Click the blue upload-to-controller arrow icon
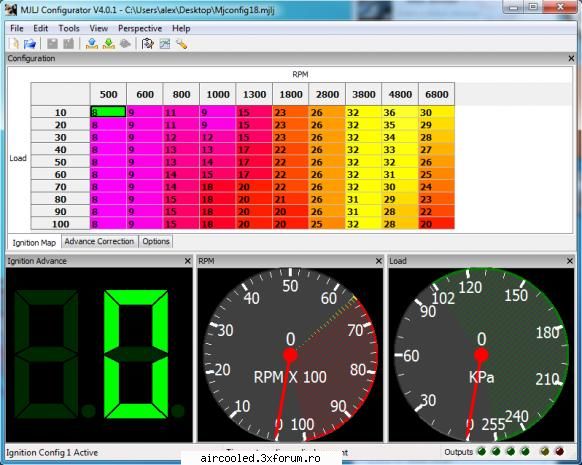Screen dimensions: 582x465 point(92,44)
